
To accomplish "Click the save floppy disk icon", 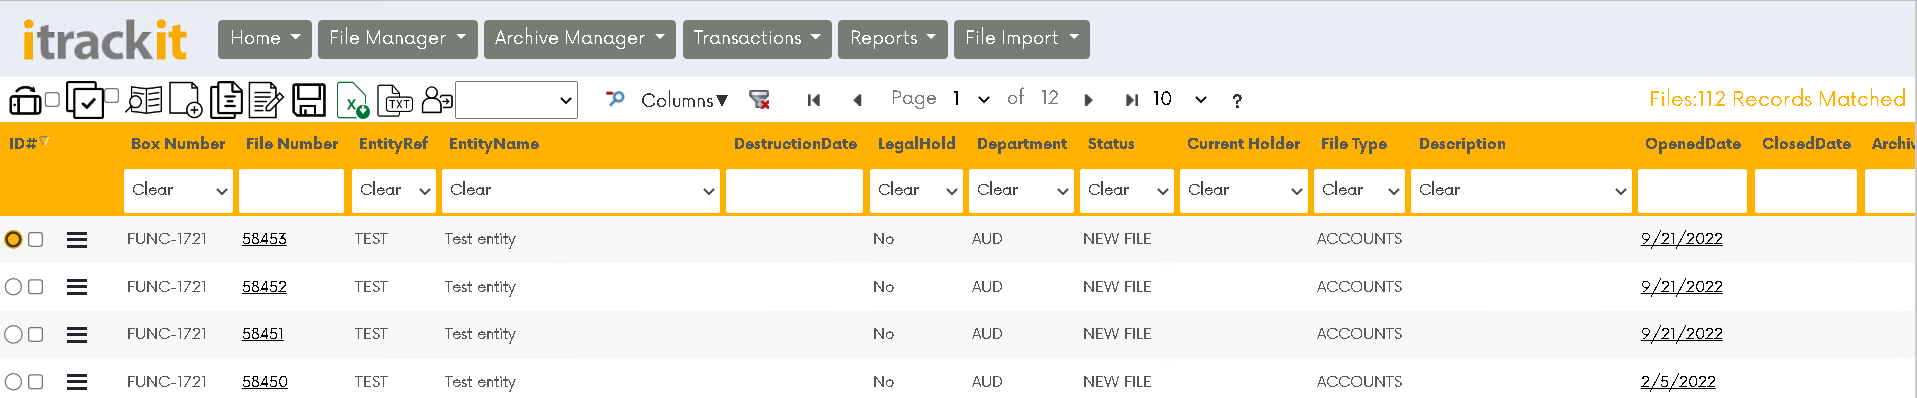I will point(309,100).
